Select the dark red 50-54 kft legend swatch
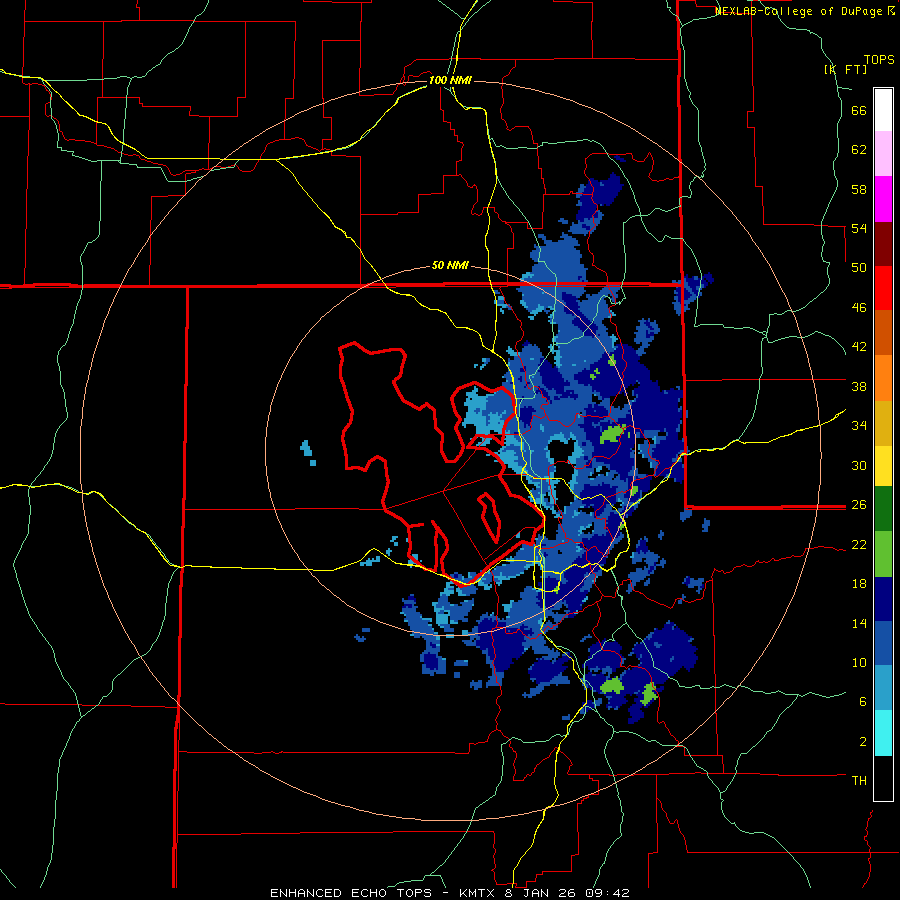 pyautogui.click(x=883, y=244)
